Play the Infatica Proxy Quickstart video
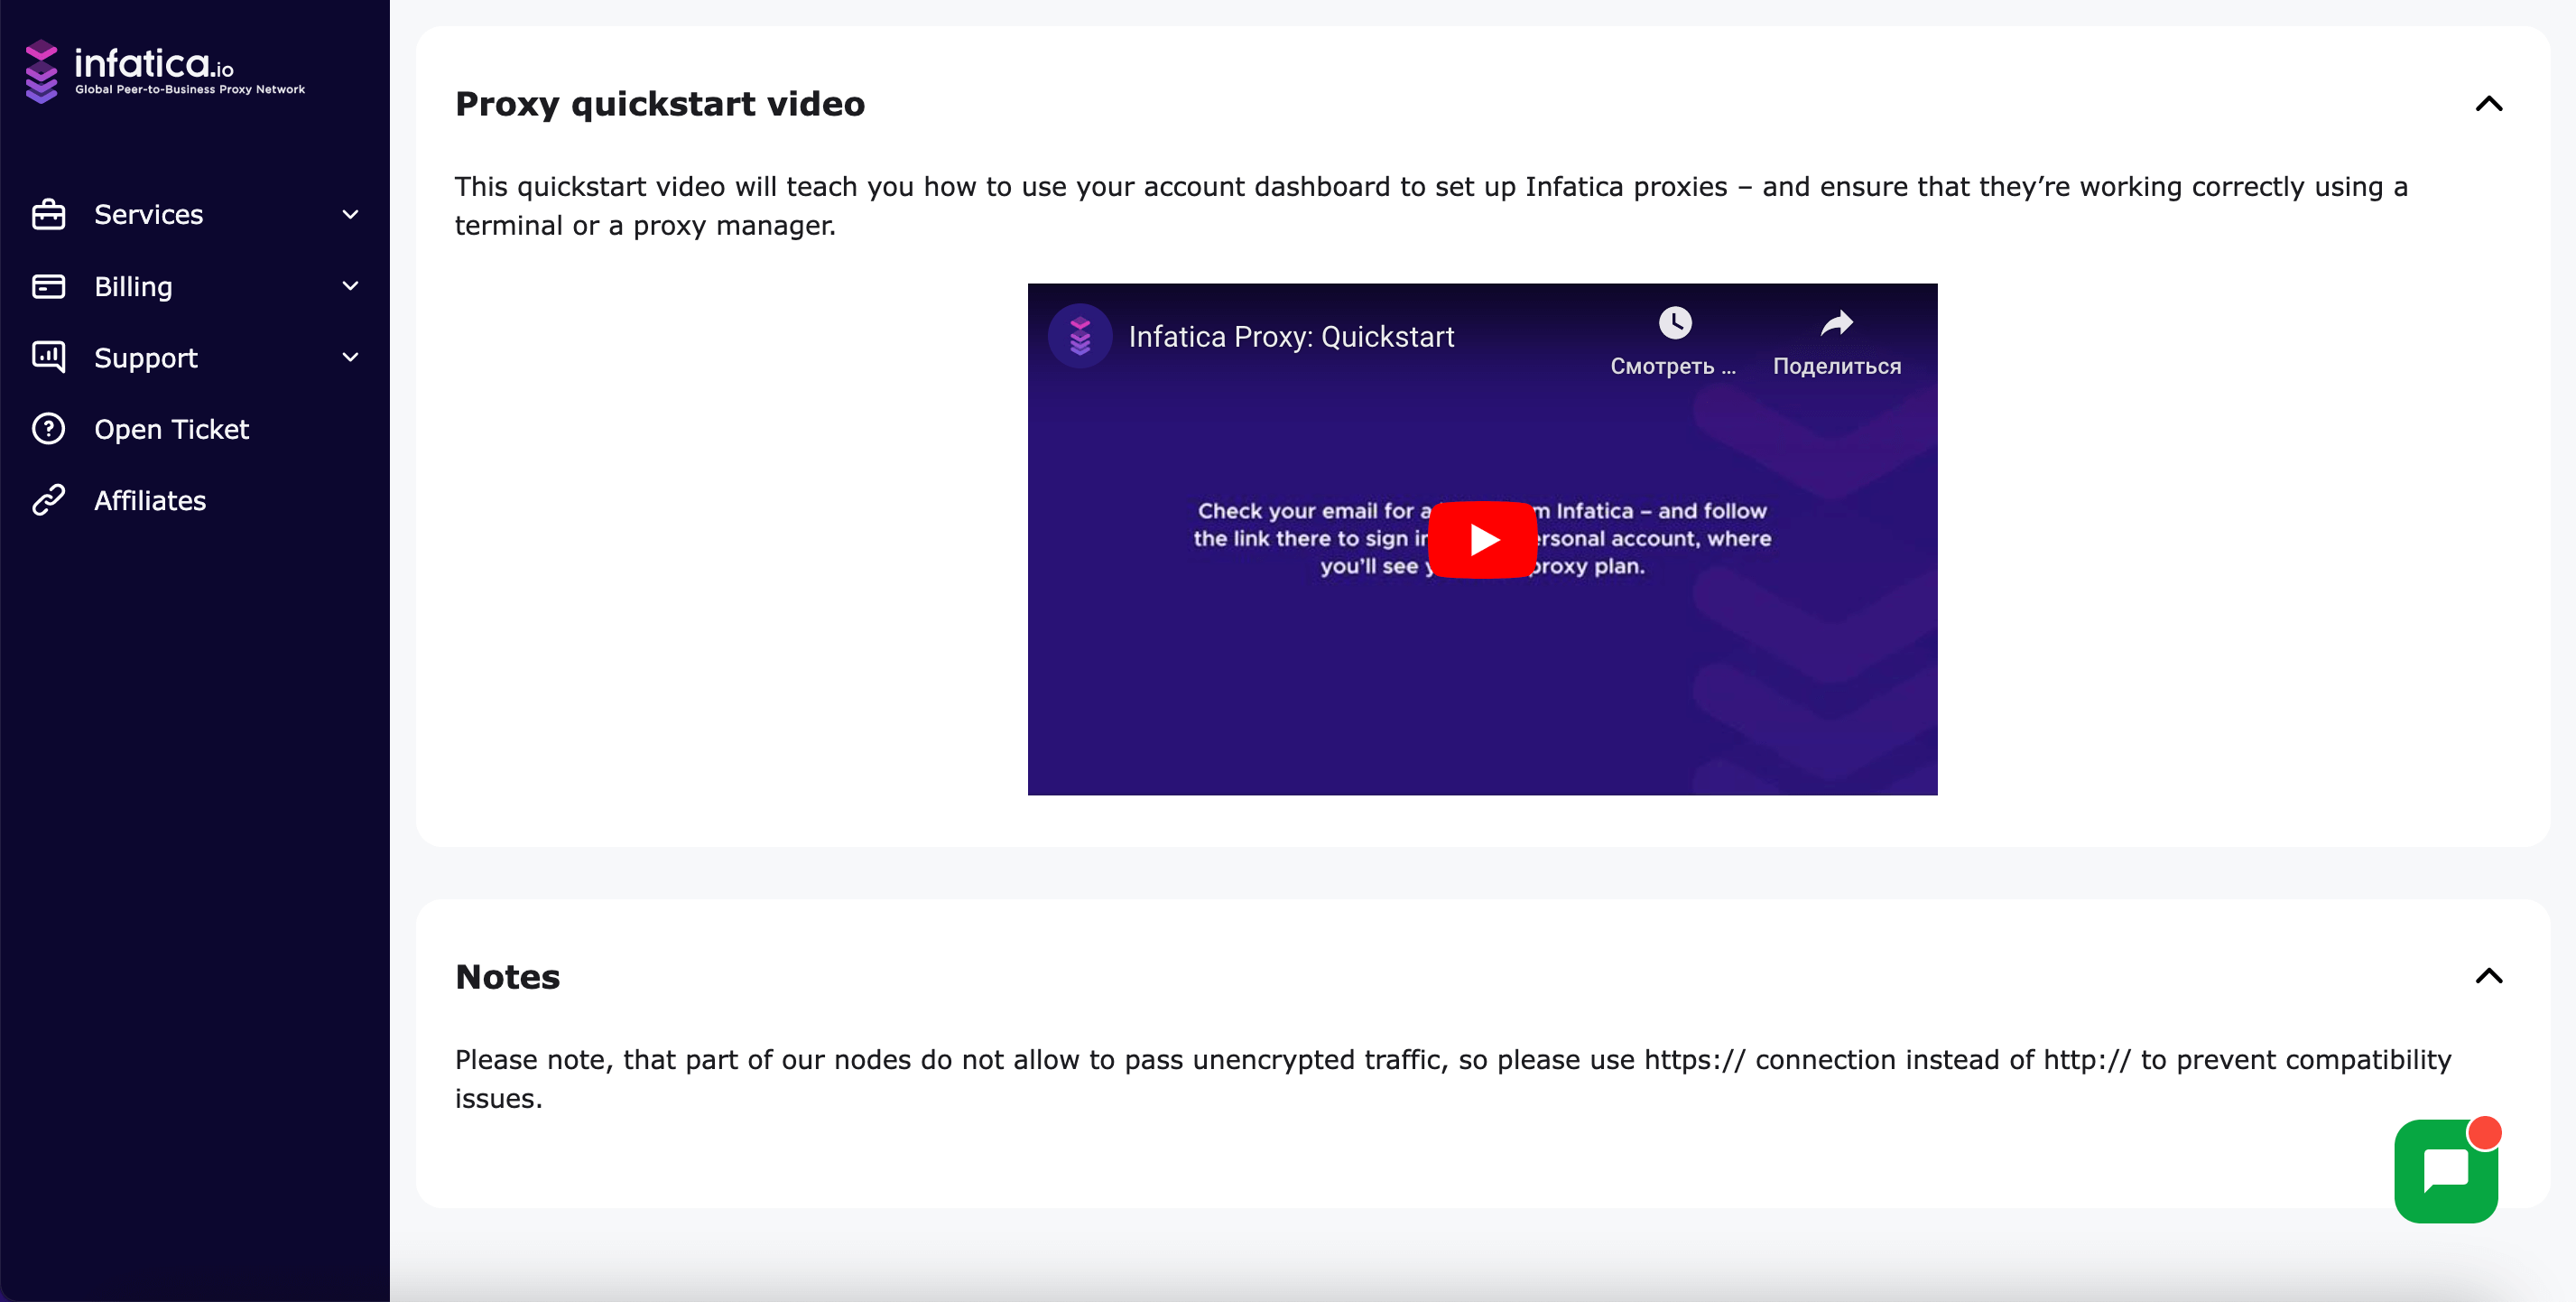Image resolution: width=2576 pixels, height=1302 pixels. coord(1482,539)
